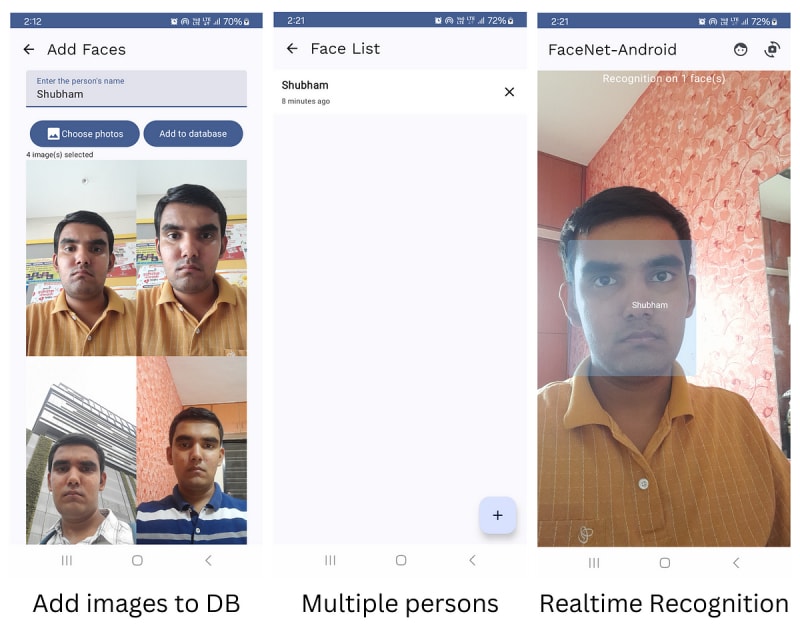Tap the Shubham label on detected face
Screen dimensions: 800x640
click(649, 305)
